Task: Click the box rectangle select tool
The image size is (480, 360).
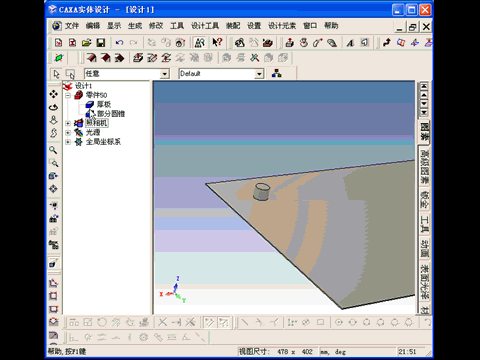Action: pos(70,74)
